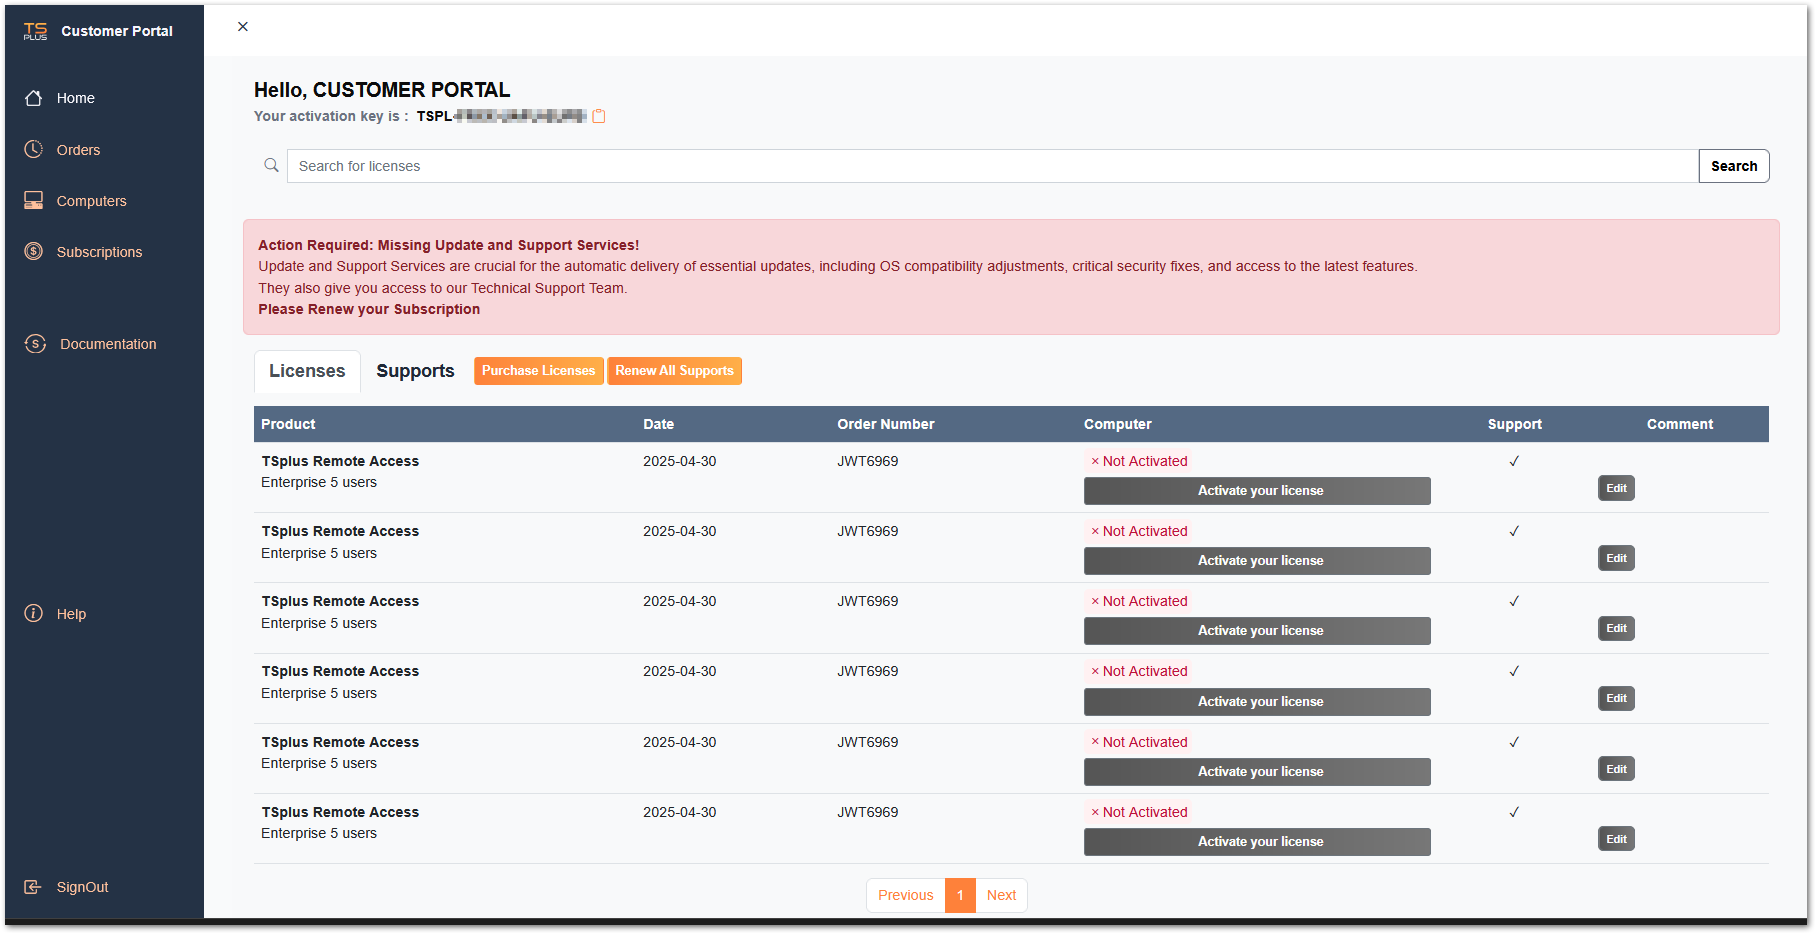Screen dimensions: 1816x934
Task: Click the Search button
Action: (1733, 166)
